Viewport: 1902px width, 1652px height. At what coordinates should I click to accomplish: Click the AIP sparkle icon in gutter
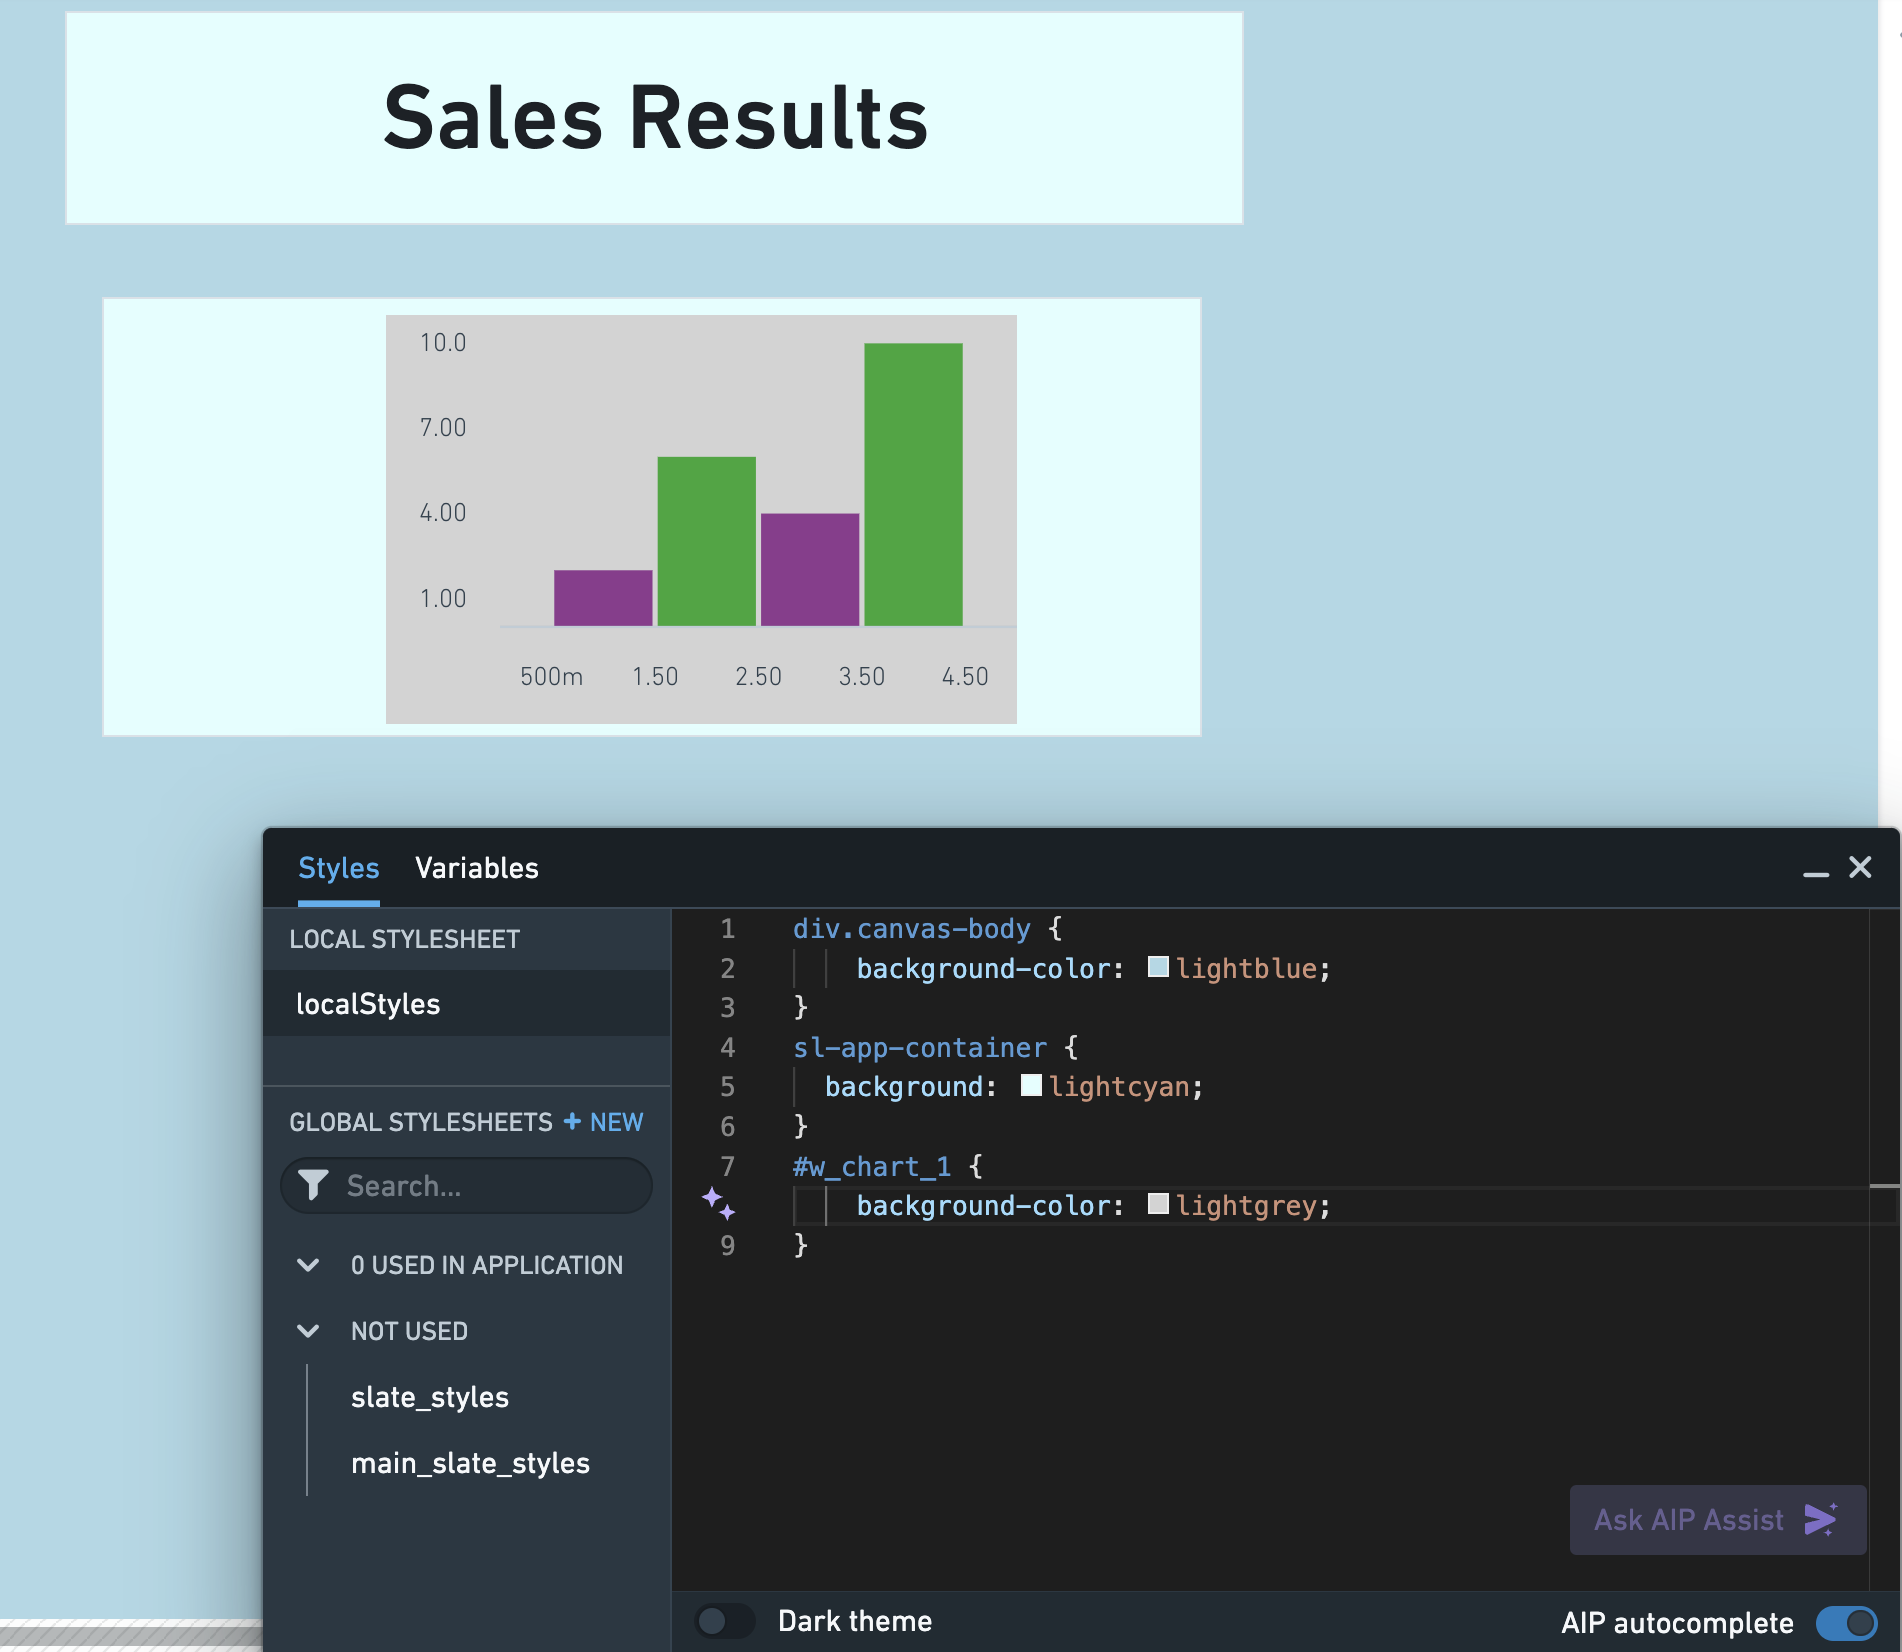718,1203
